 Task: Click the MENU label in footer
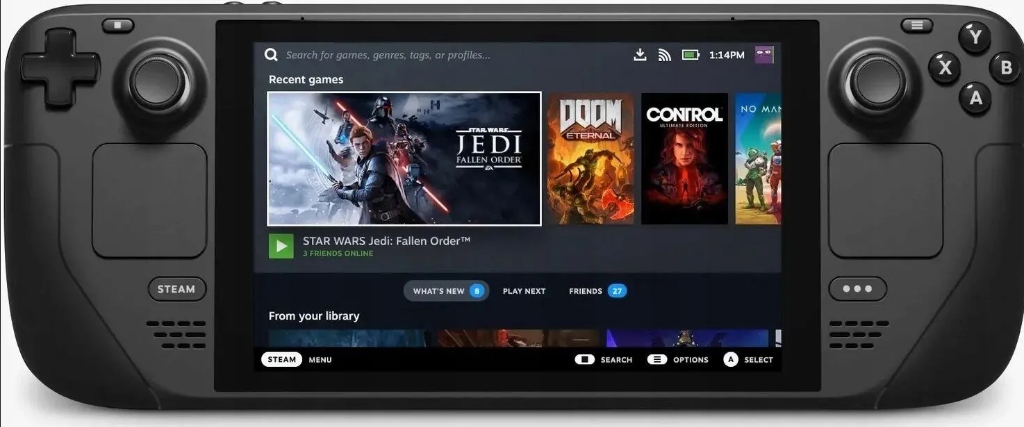point(320,360)
